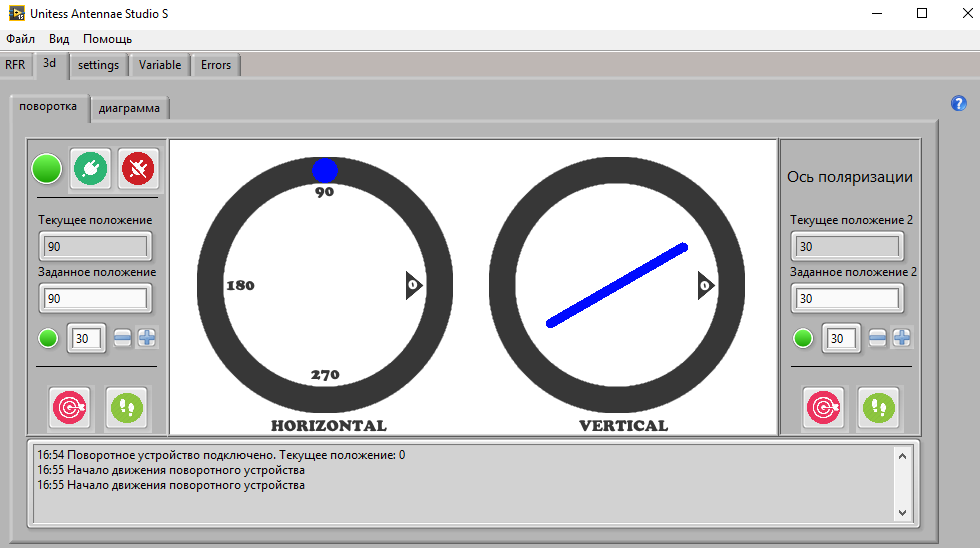Open the Помощь menu
Screen dimensions: 980x548
(x=107, y=39)
